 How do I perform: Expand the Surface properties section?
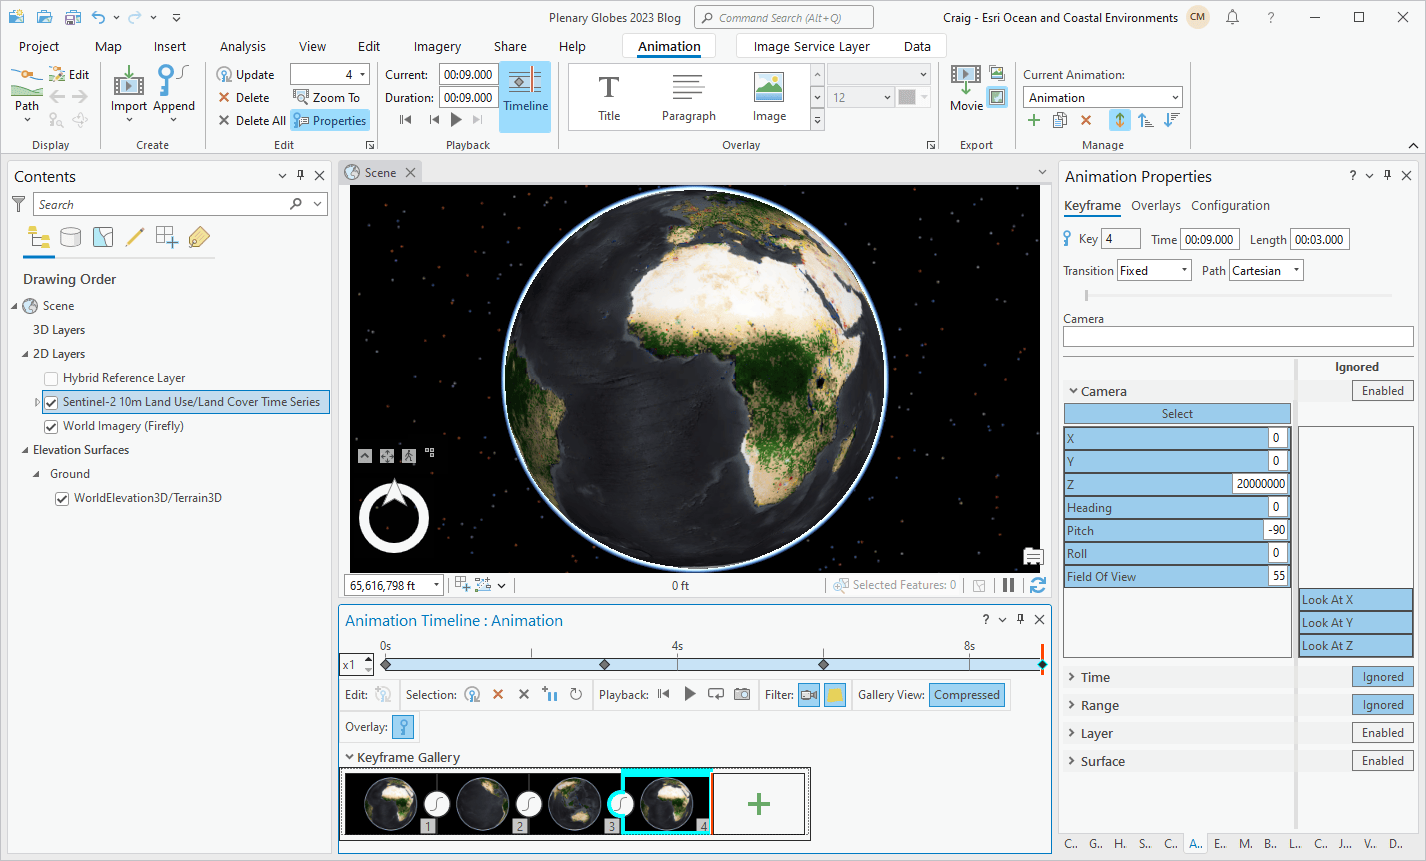pos(1073,761)
